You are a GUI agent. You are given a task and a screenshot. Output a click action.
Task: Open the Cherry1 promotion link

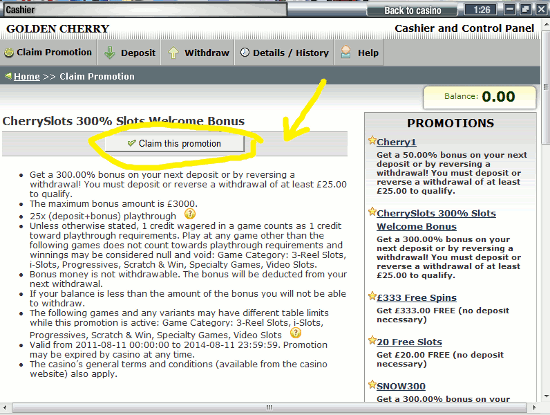[396, 142]
